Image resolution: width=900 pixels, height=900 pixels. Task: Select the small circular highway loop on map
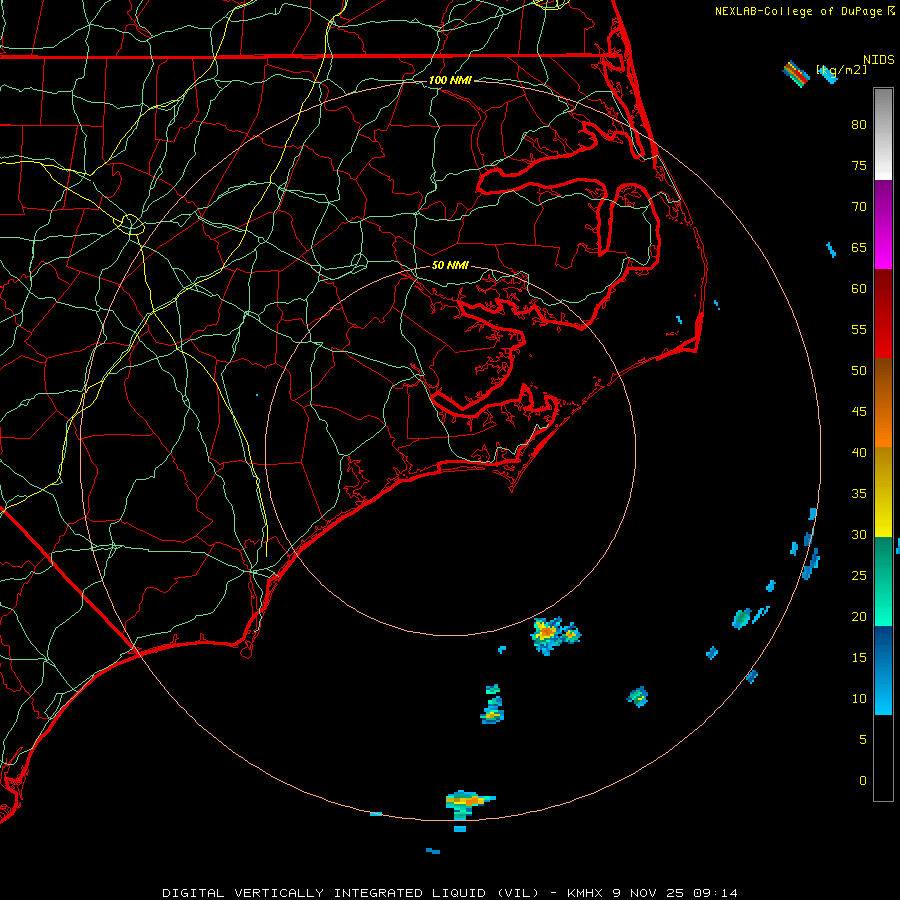click(x=131, y=224)
